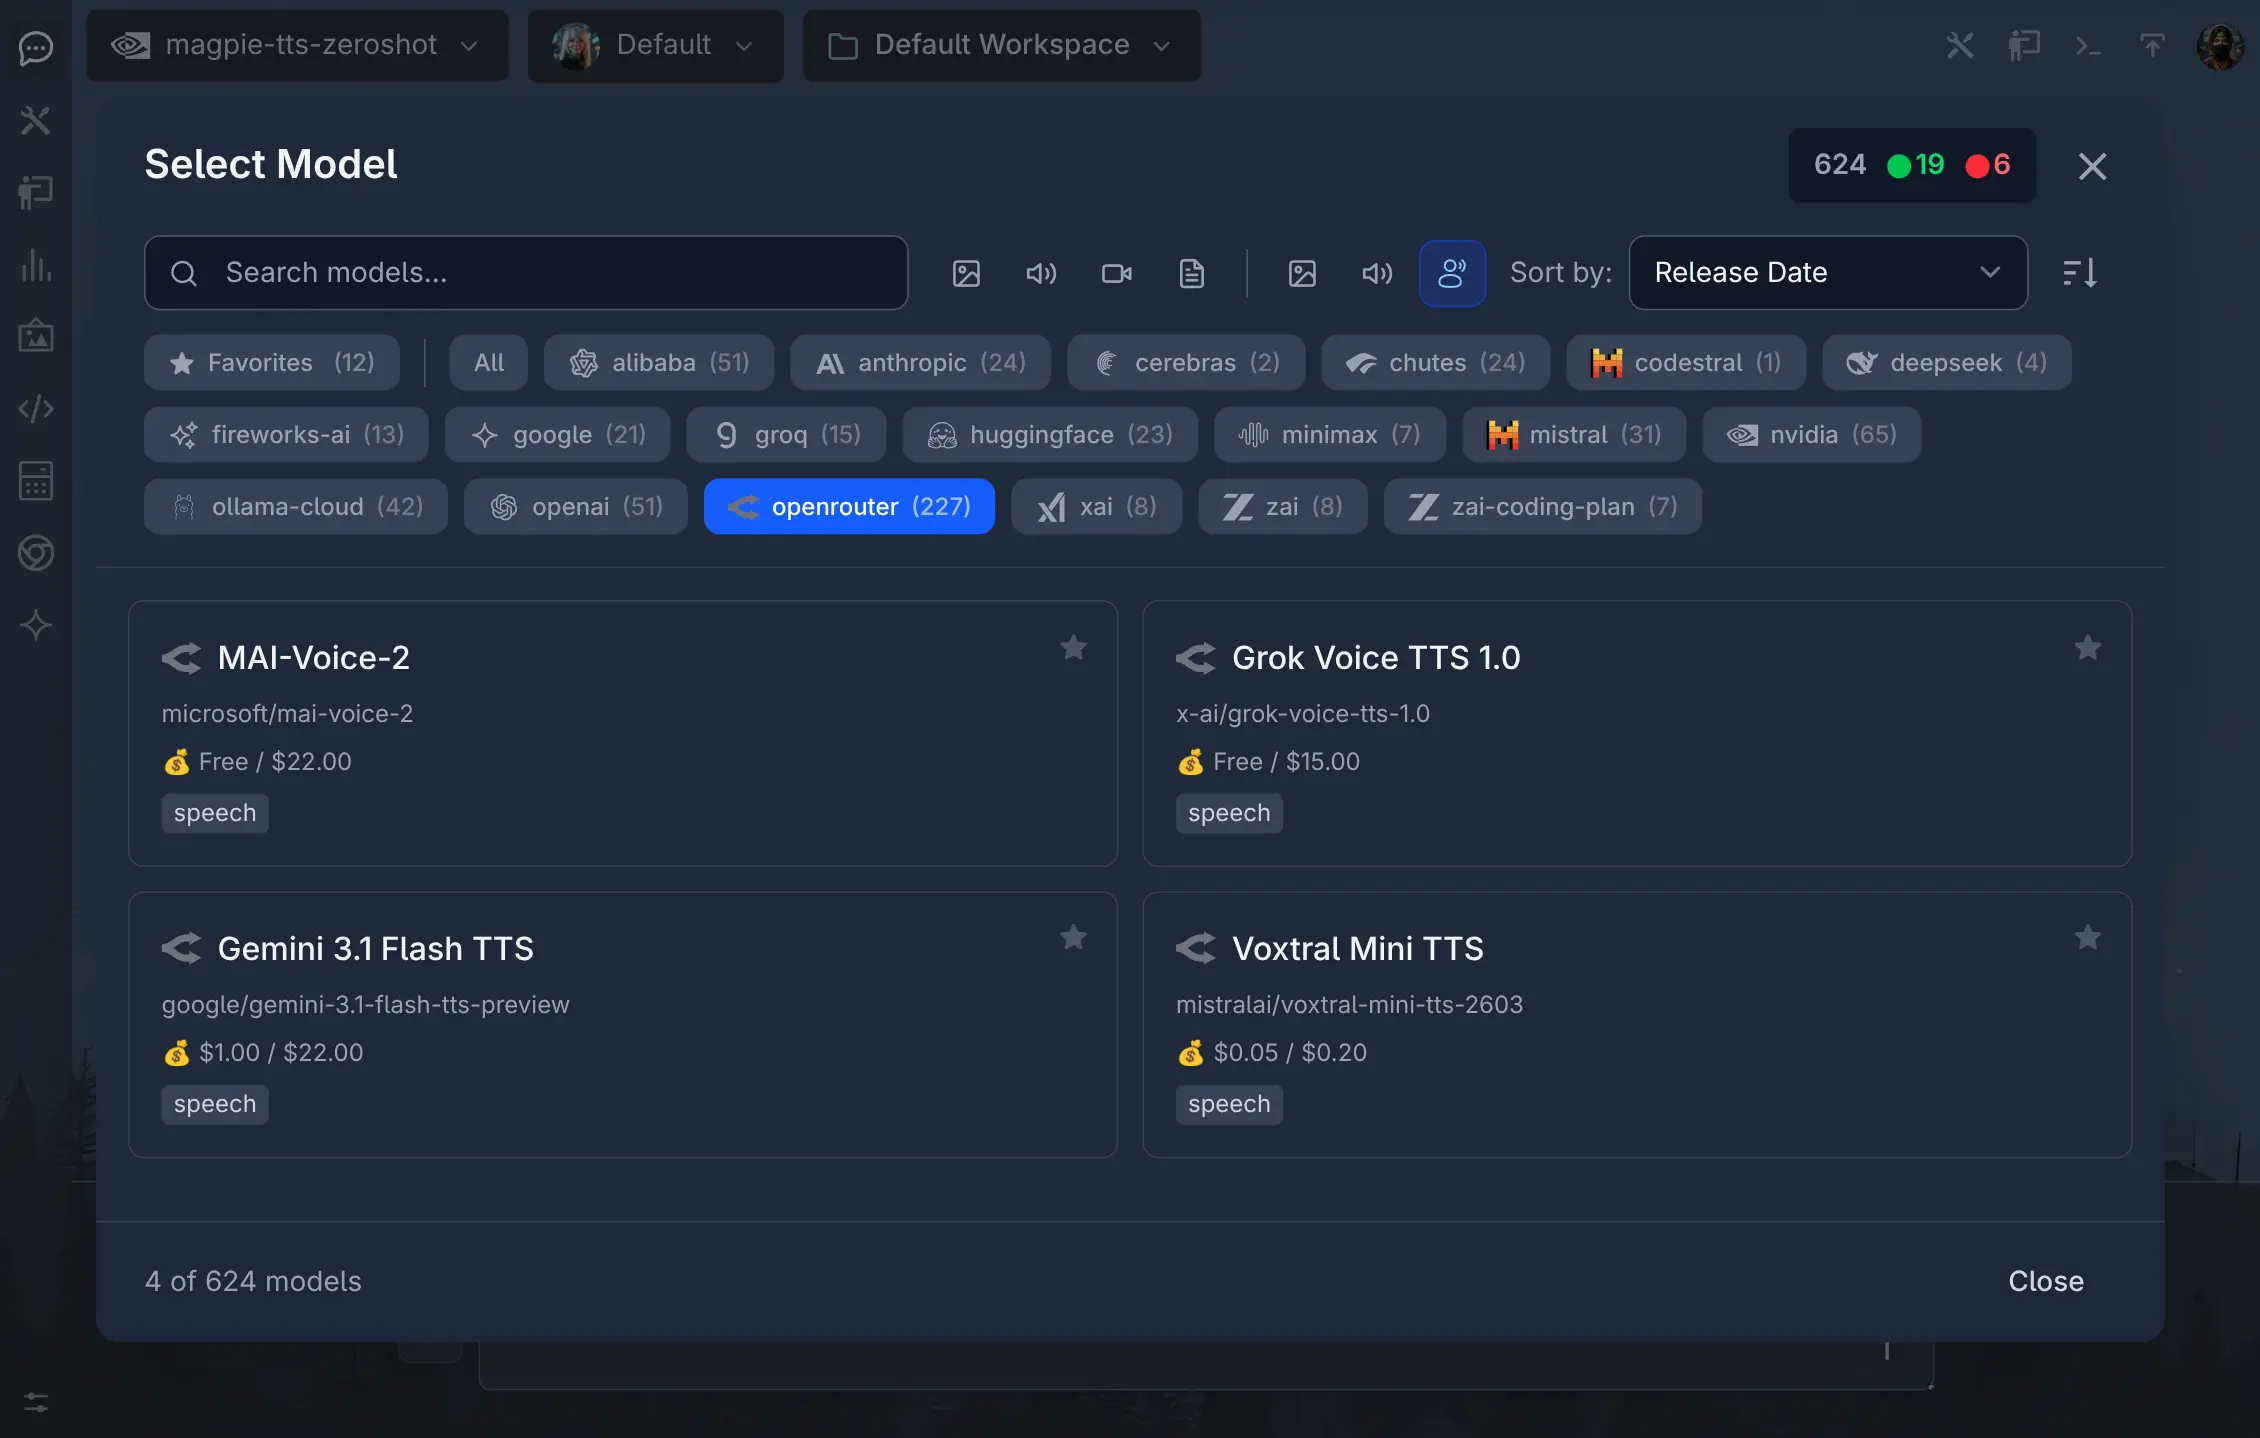Focus the Search models input field

click(x=526, y=273)
